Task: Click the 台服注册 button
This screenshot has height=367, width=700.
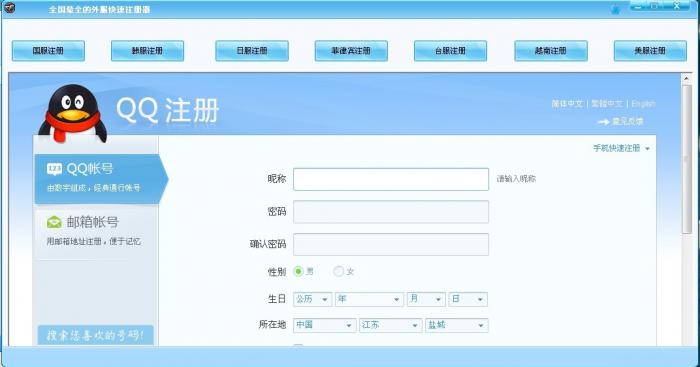Action: (x=450, y=51)
